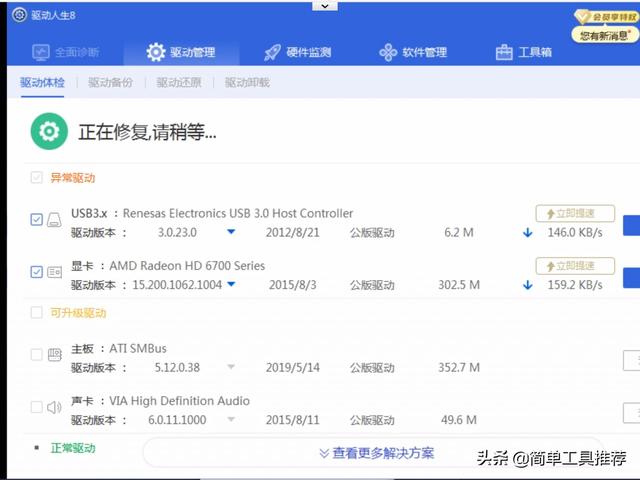This screenshot has width=640, height=480.
Task: Click the VIA High Definition Audio name
Action: [x=180, y=401]
